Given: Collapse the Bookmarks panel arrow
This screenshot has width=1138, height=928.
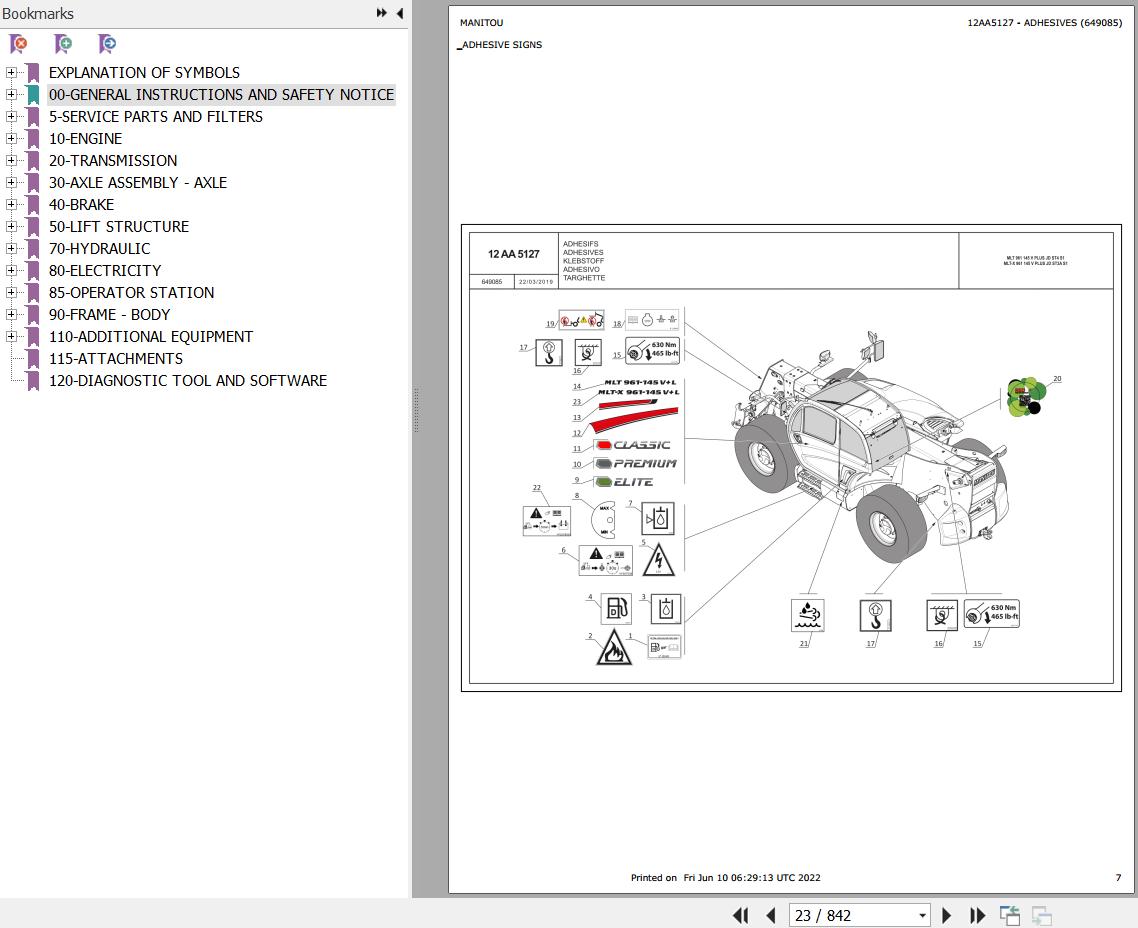Looking at the screenshot, I should tap(400, 13).
